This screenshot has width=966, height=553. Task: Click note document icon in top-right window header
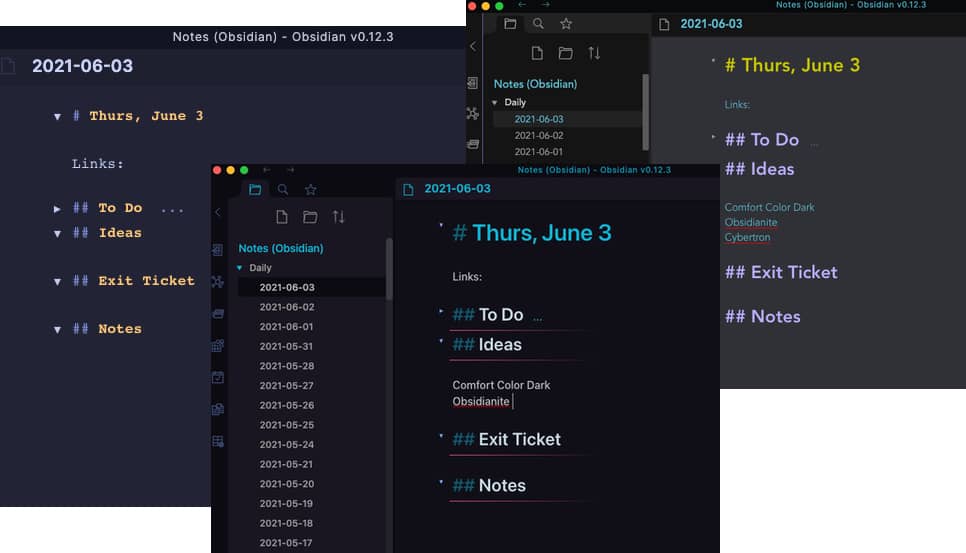point(664,25)
